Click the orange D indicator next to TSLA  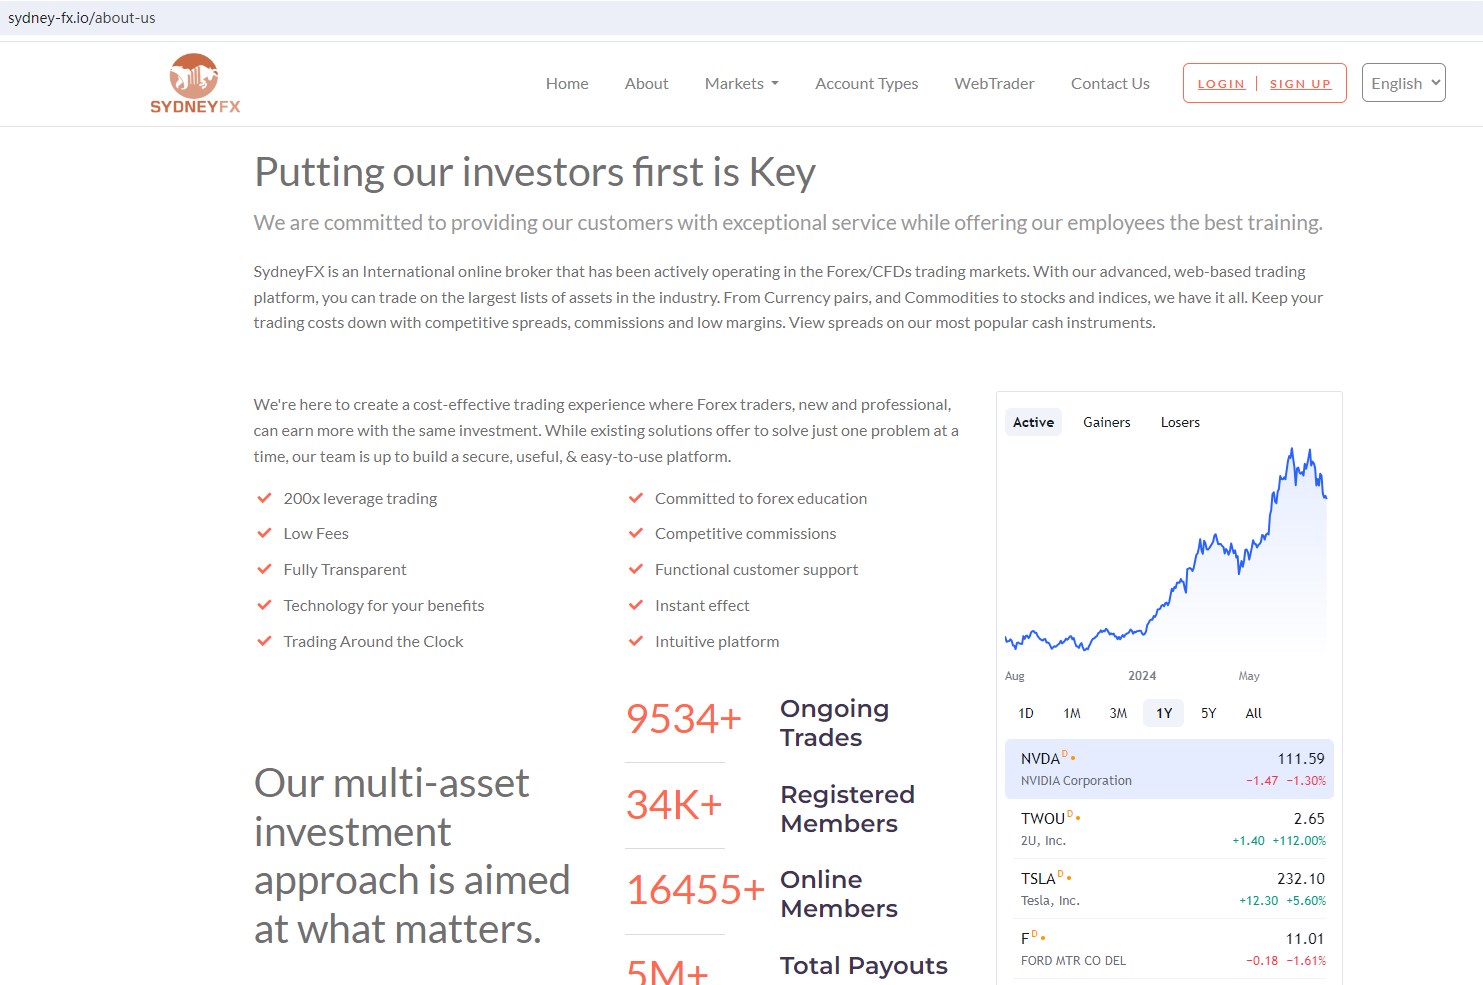click(x=1061, y=874)
